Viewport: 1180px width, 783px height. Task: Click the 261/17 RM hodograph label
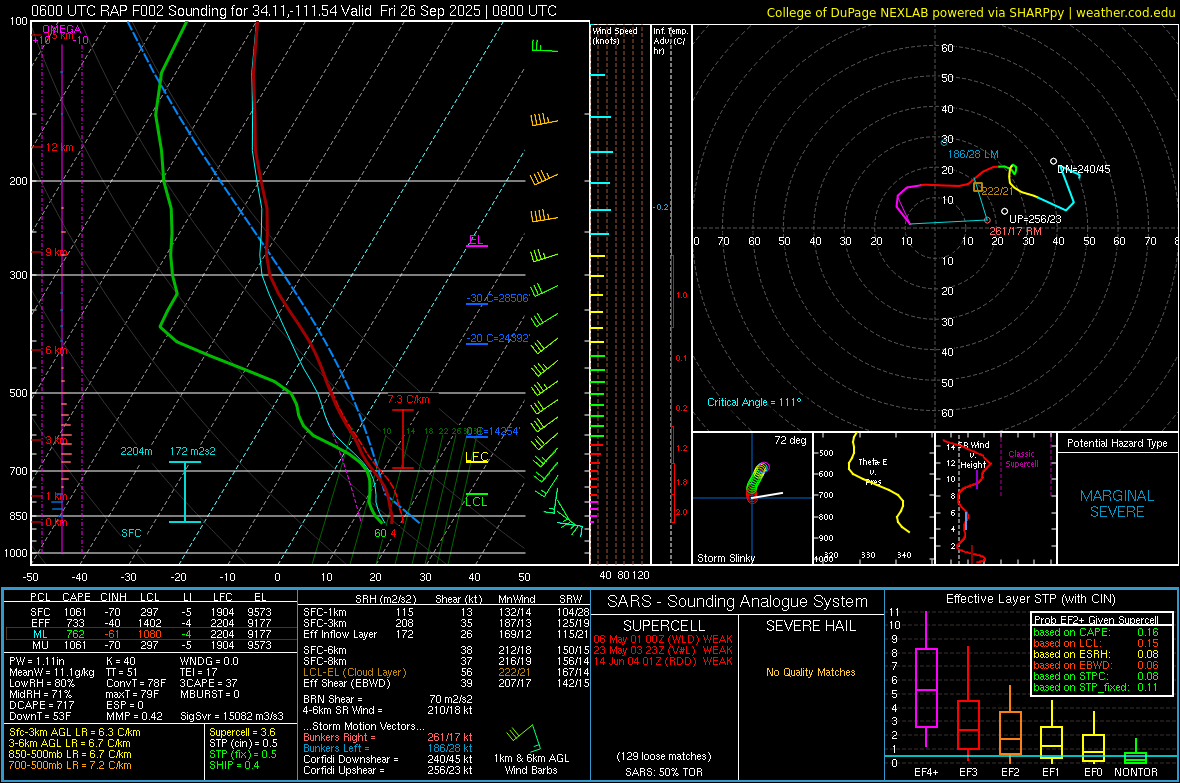pyautogui.click(x=1015, y=231)
